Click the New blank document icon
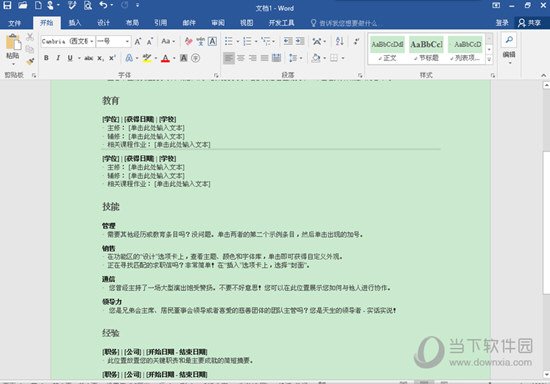 [x=38, y=5]
